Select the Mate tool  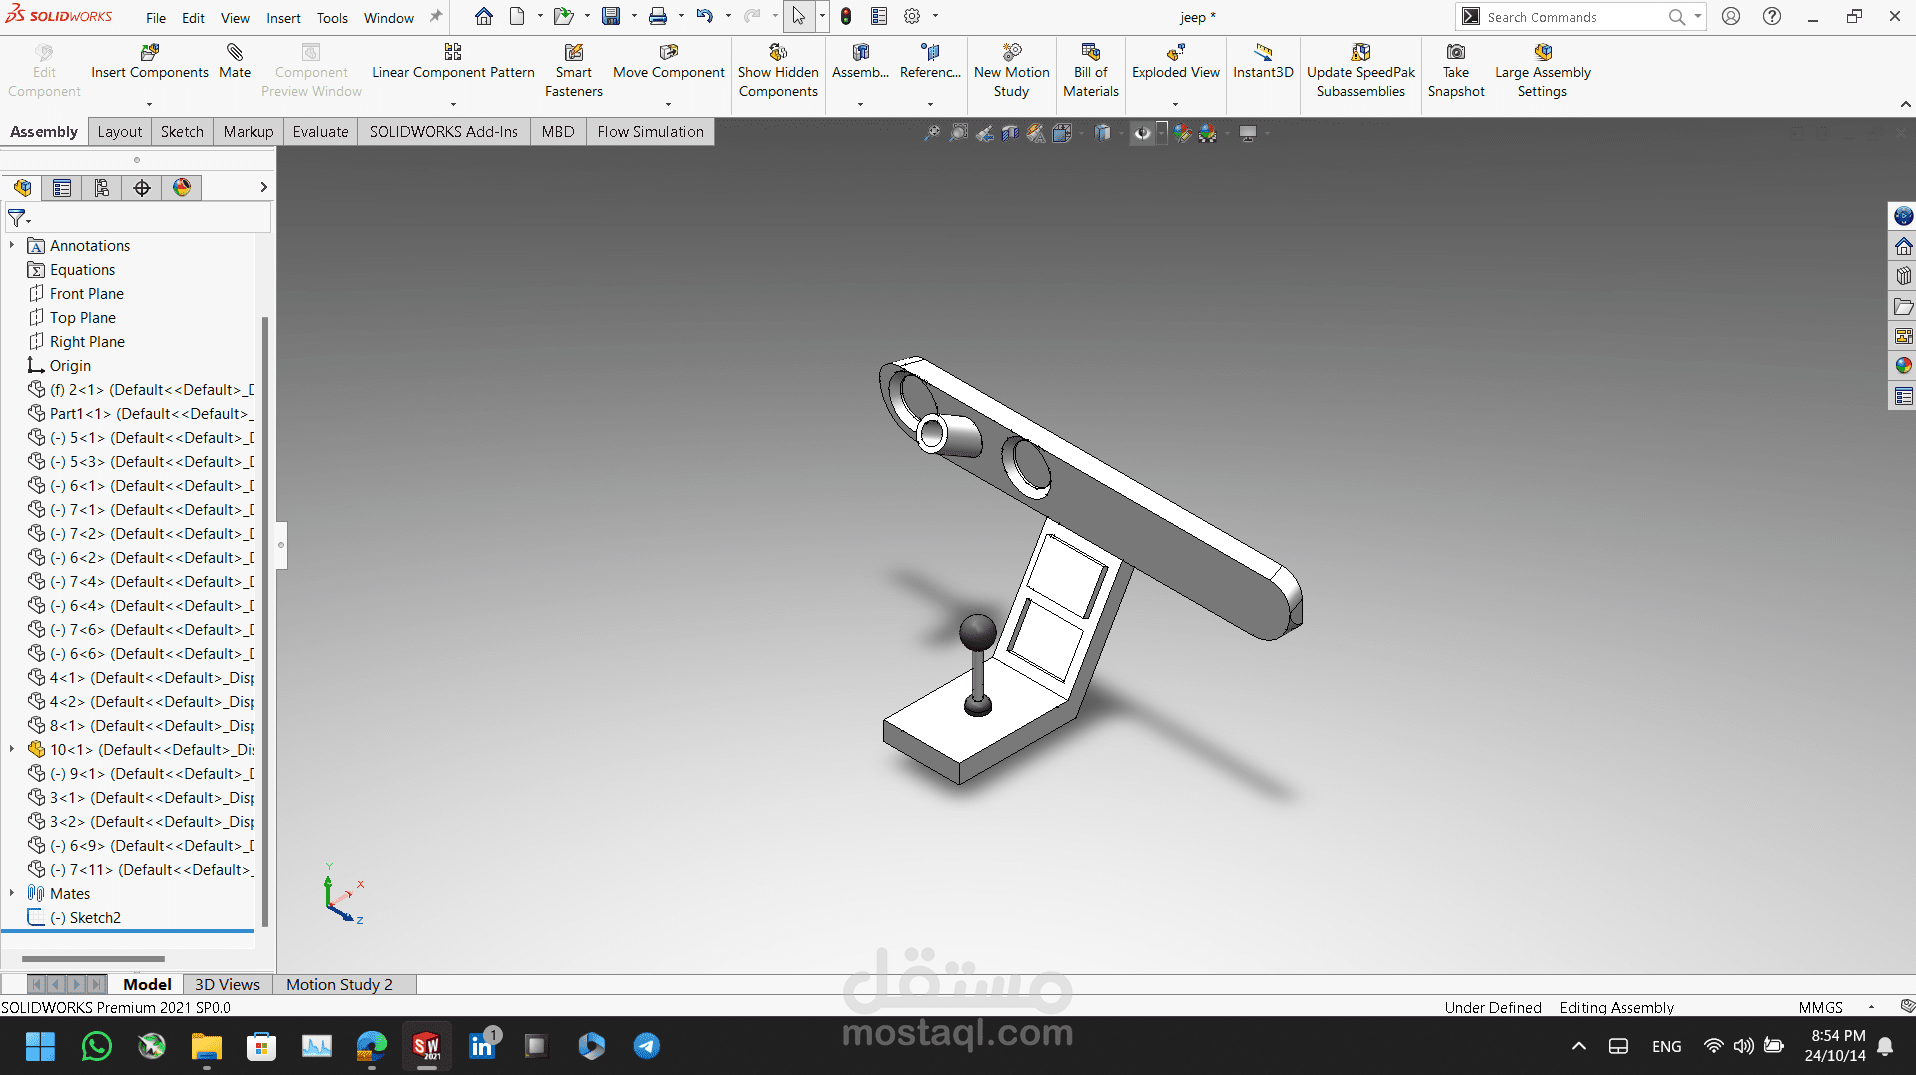click(235, 61)
